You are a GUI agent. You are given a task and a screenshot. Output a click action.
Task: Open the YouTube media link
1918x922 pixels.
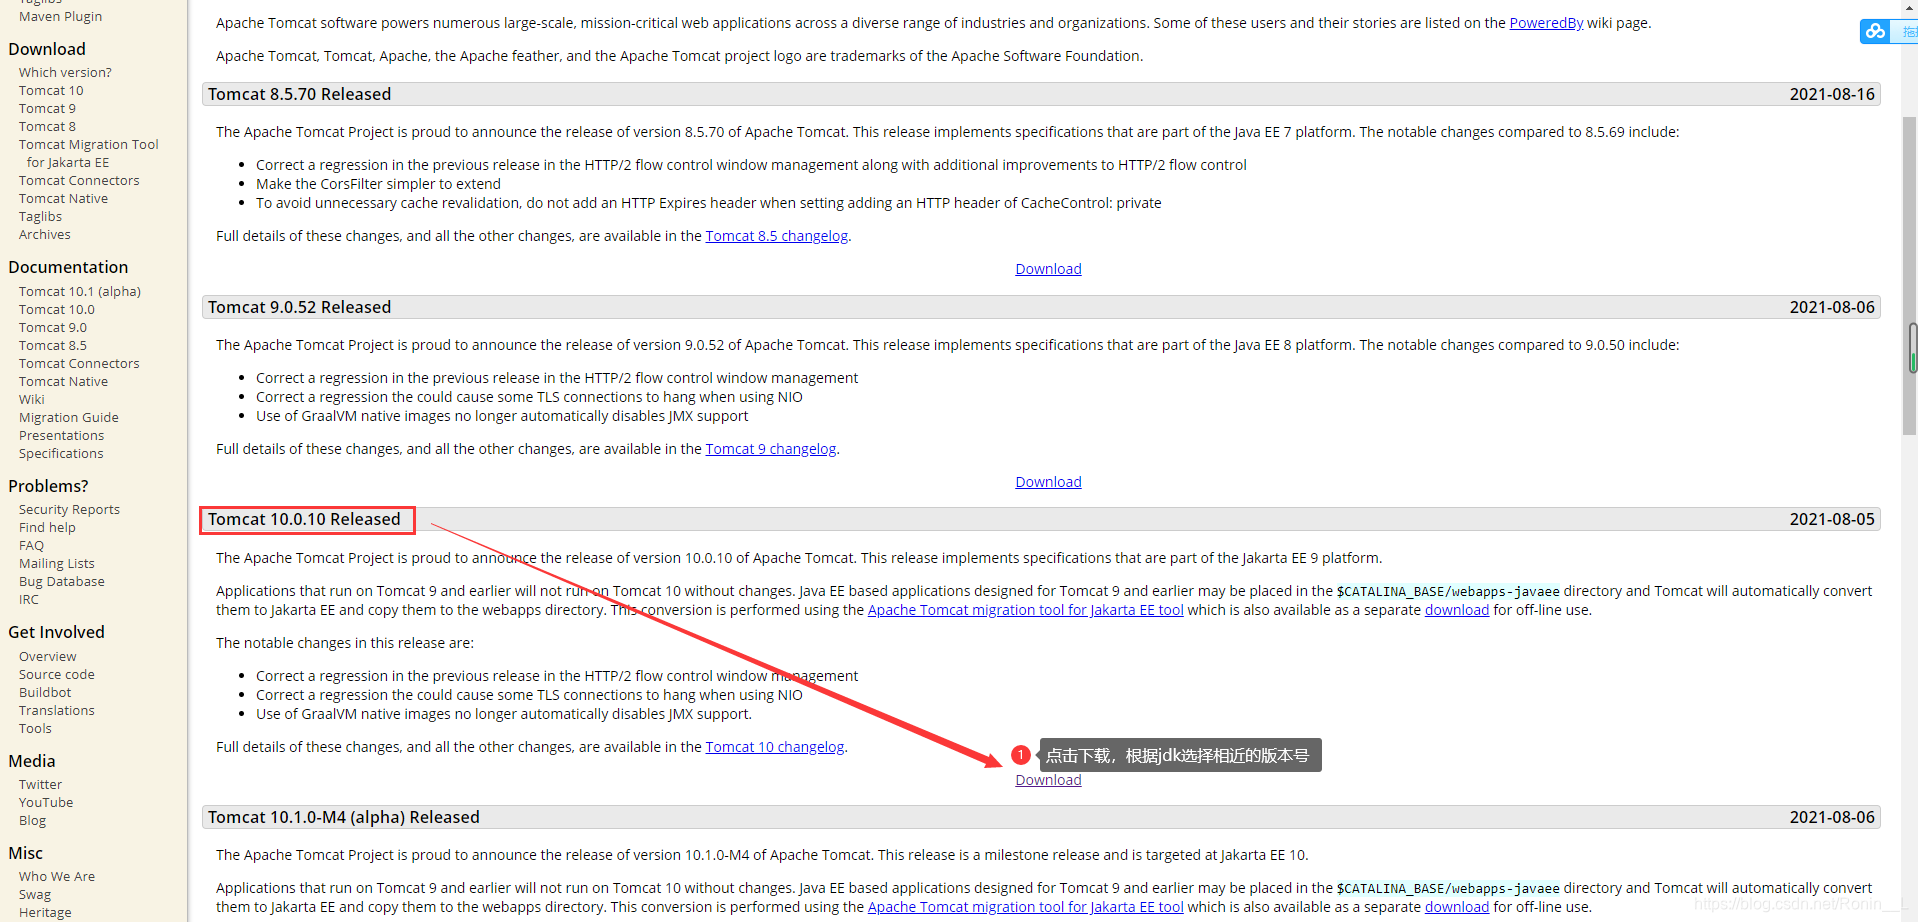point(46,802)
